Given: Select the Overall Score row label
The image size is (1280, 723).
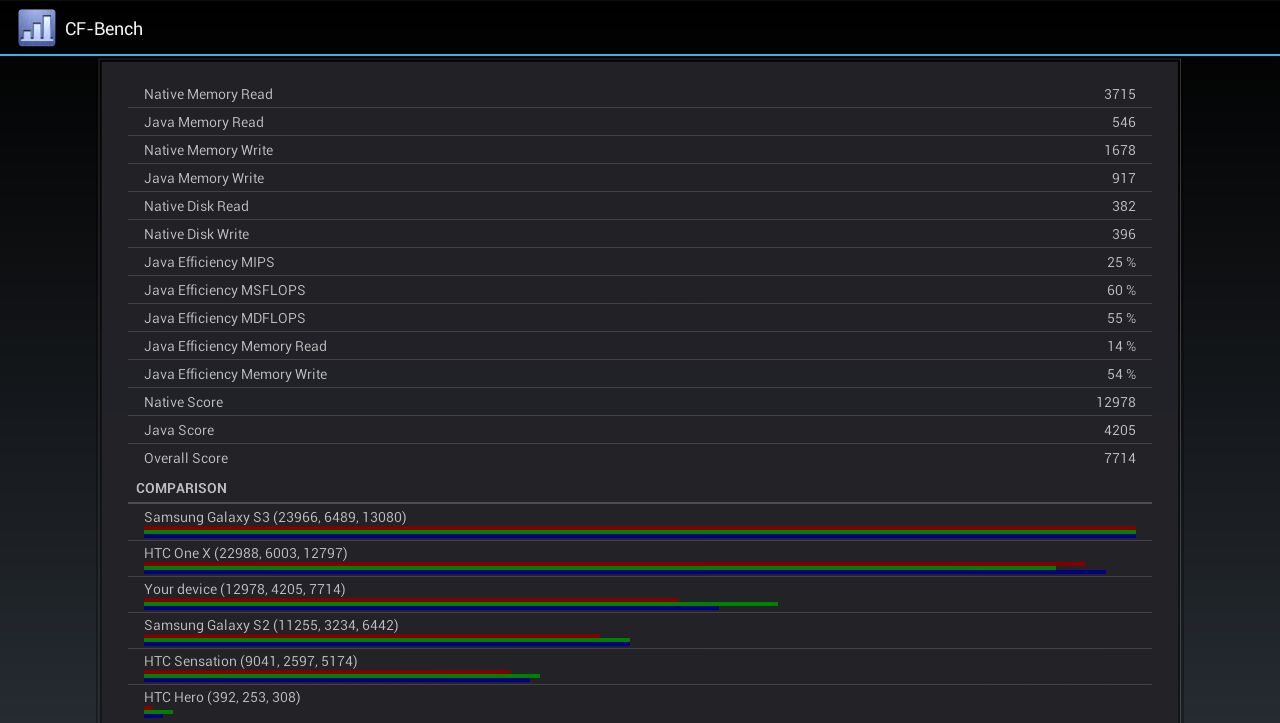Looking at the screenshot, I should click(x=186, y=458).
